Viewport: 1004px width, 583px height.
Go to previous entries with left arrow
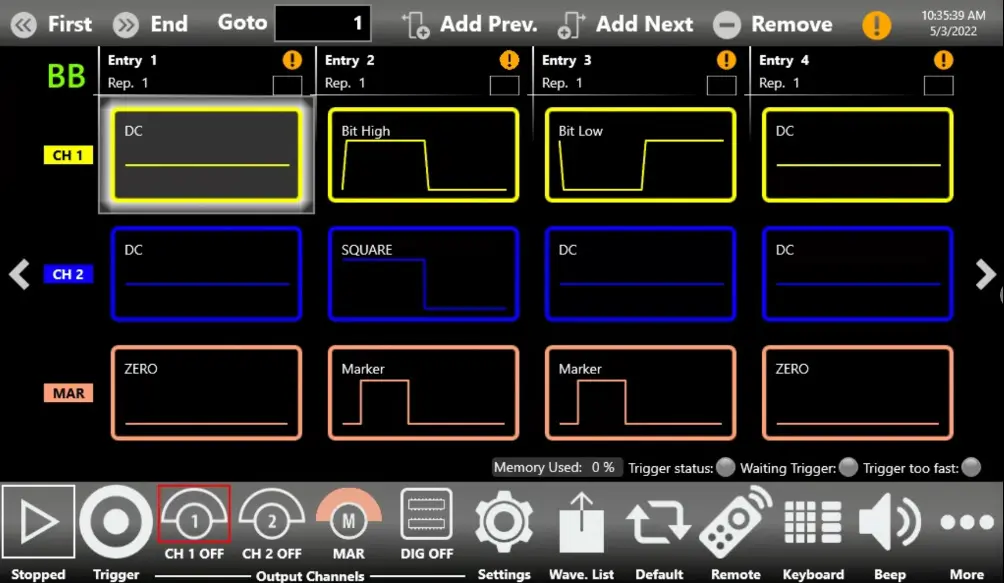(20, 275)
